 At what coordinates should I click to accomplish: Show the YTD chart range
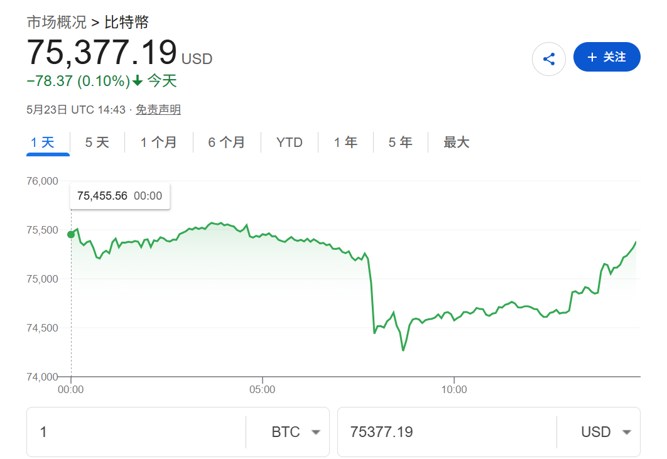[x=289, y=142]
